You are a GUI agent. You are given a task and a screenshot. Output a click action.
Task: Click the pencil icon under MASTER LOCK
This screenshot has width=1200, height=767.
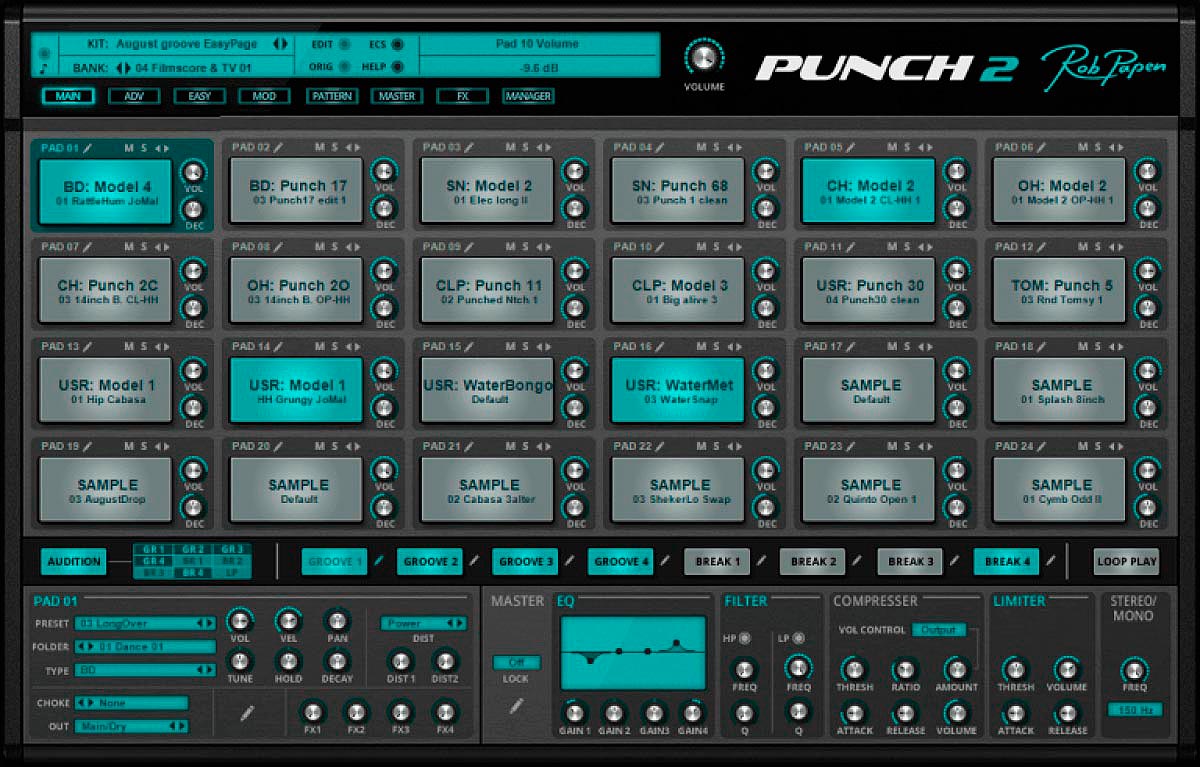(x=516, y=707)
